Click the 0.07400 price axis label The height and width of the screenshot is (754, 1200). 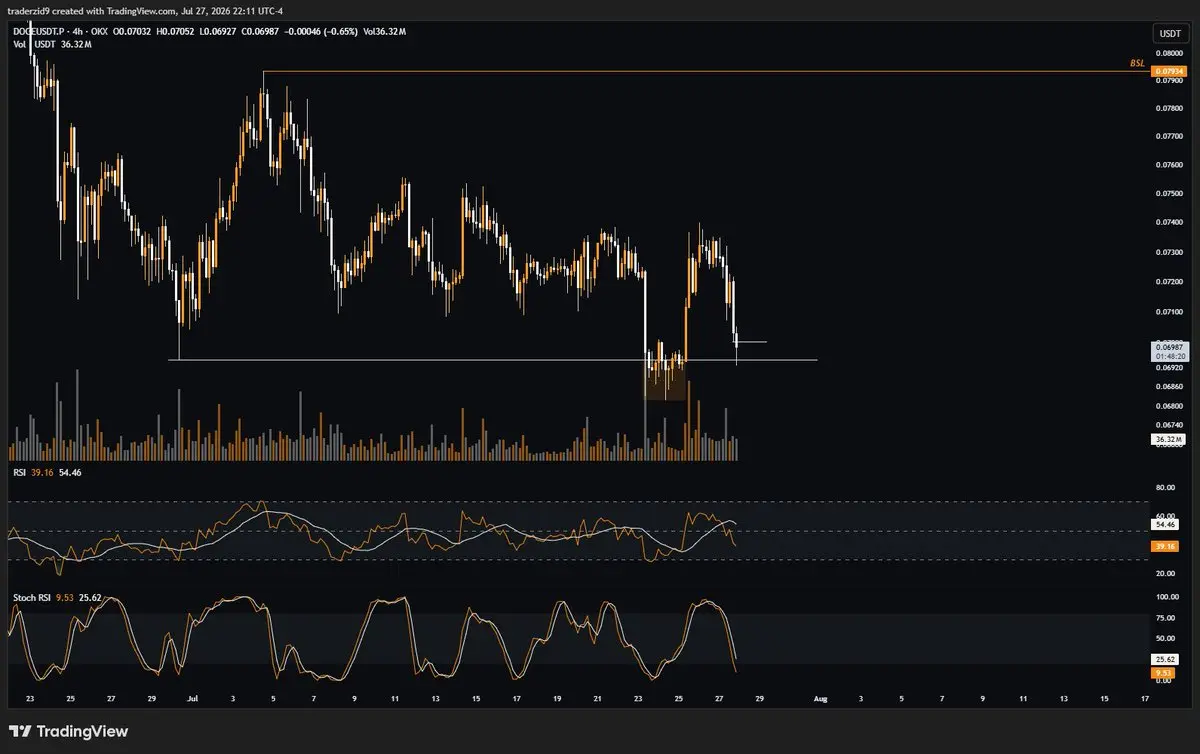pyautogui.click(x=1167, y=223)
